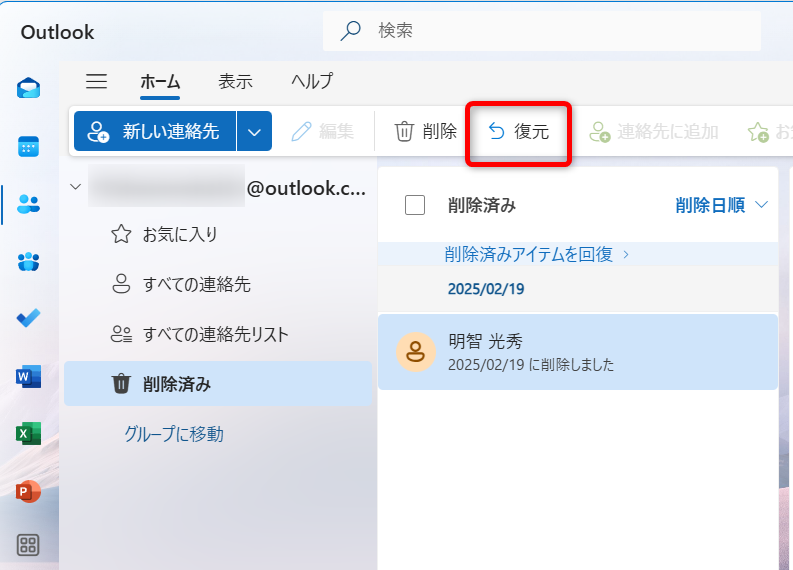This screenshot has height=570, width=793.
Task: Toggle the hamburger navigation pane button
Action: point(96,81)
